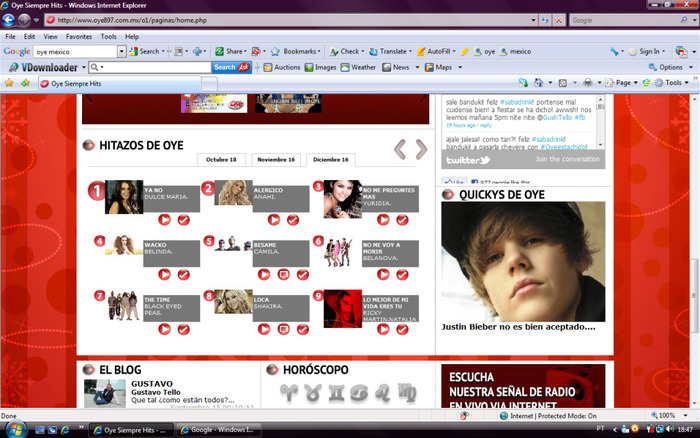Expand the address bar history dropdown
This screenshot has height=438, width=700.
click(x=533, y=20)
